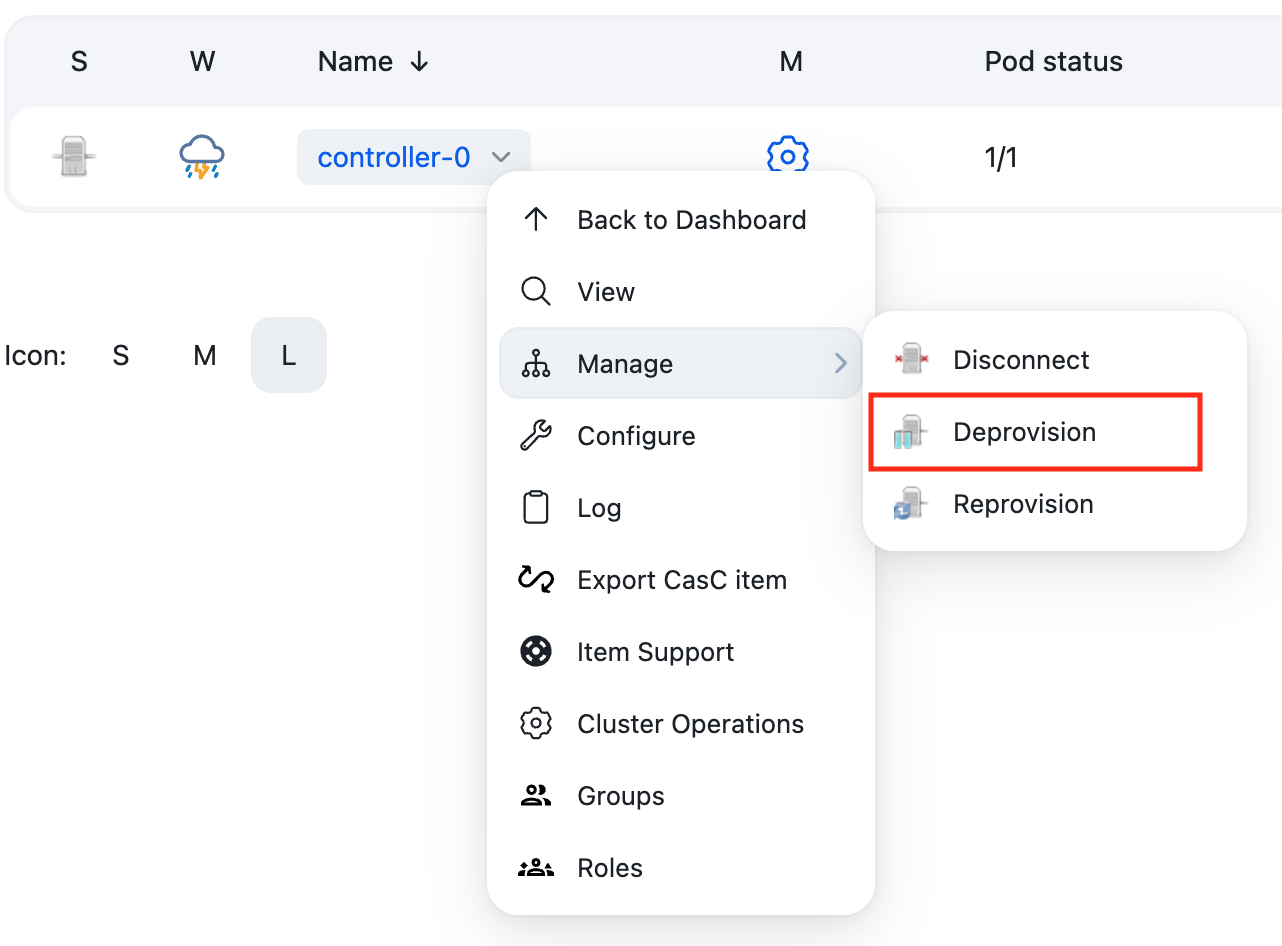Click the Name column header
Screen dimensions: 1282x946
[355, 62]
